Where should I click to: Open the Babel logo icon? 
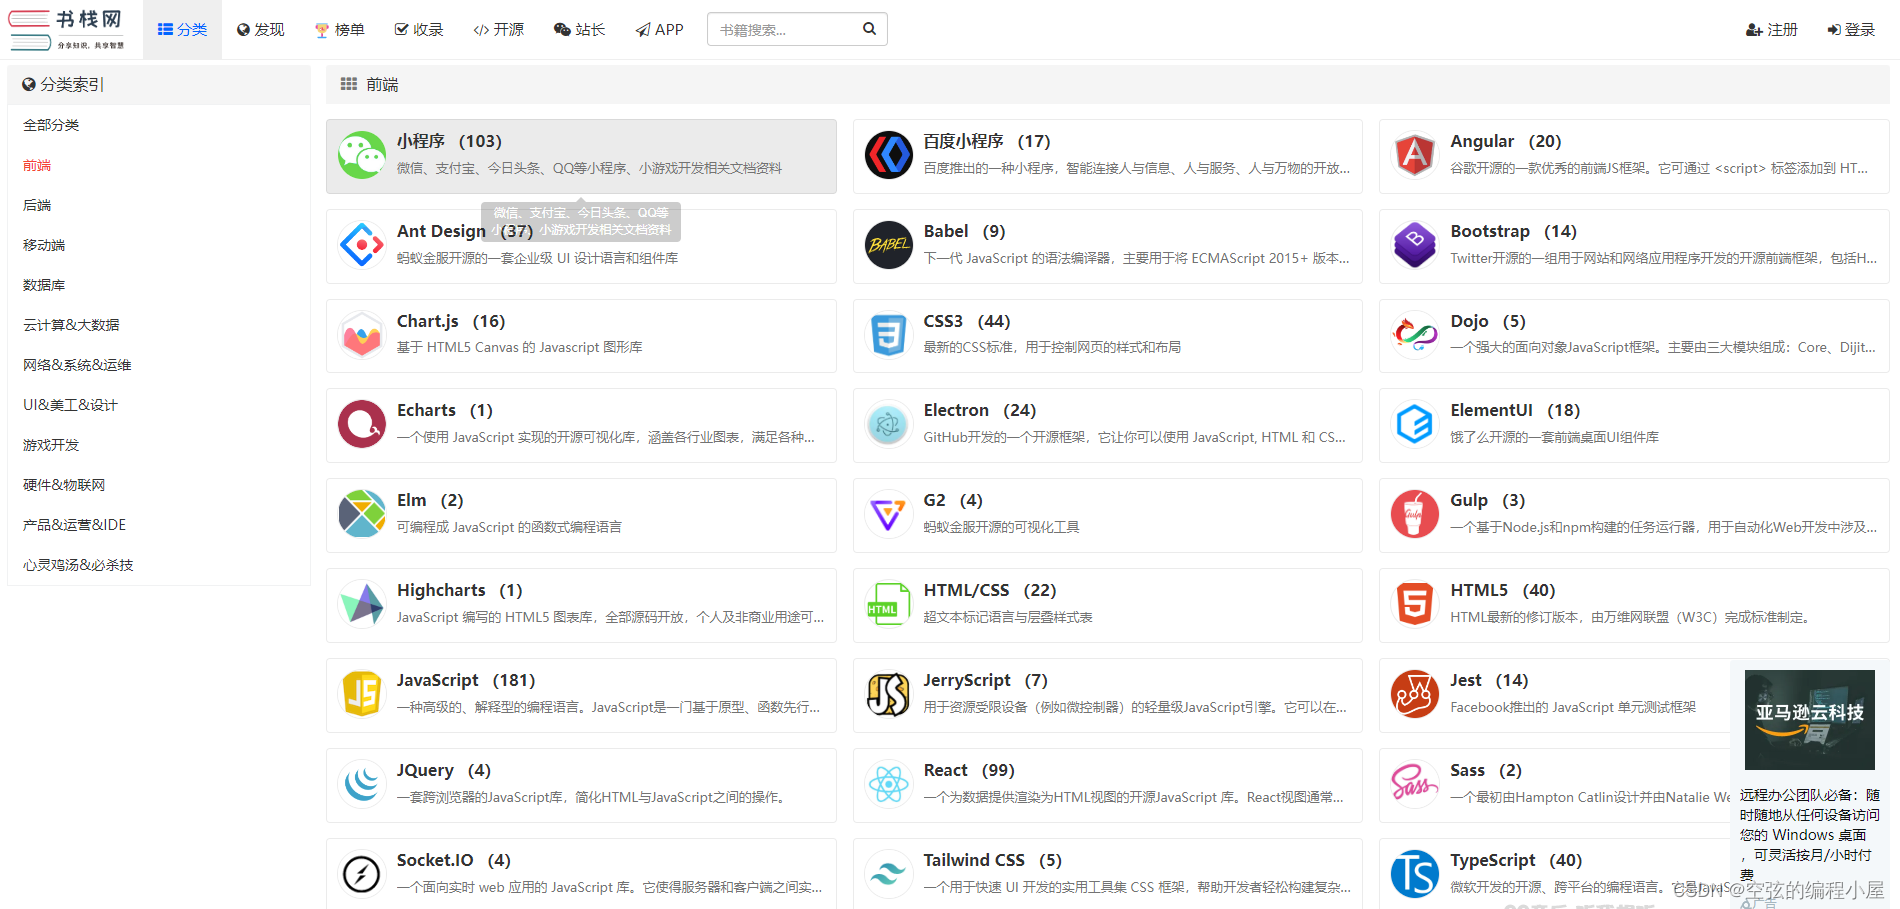pyautogui.click(x=888, y=245)
